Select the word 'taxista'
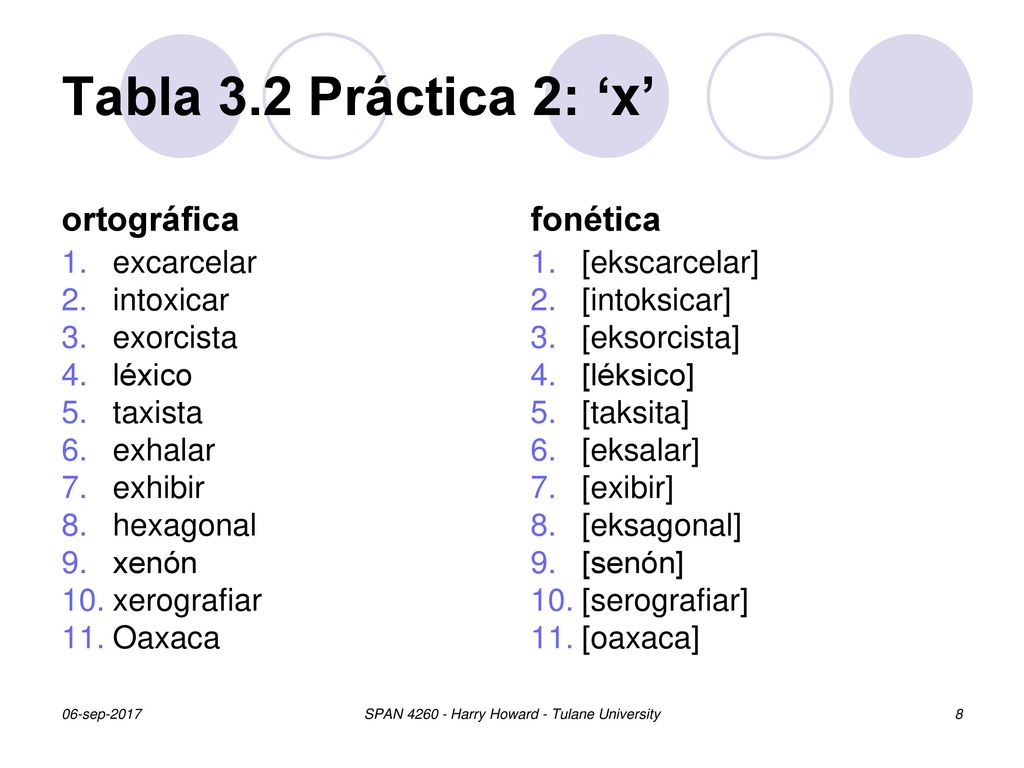Screen dimensions: 1024x768 tap(157, 413)
